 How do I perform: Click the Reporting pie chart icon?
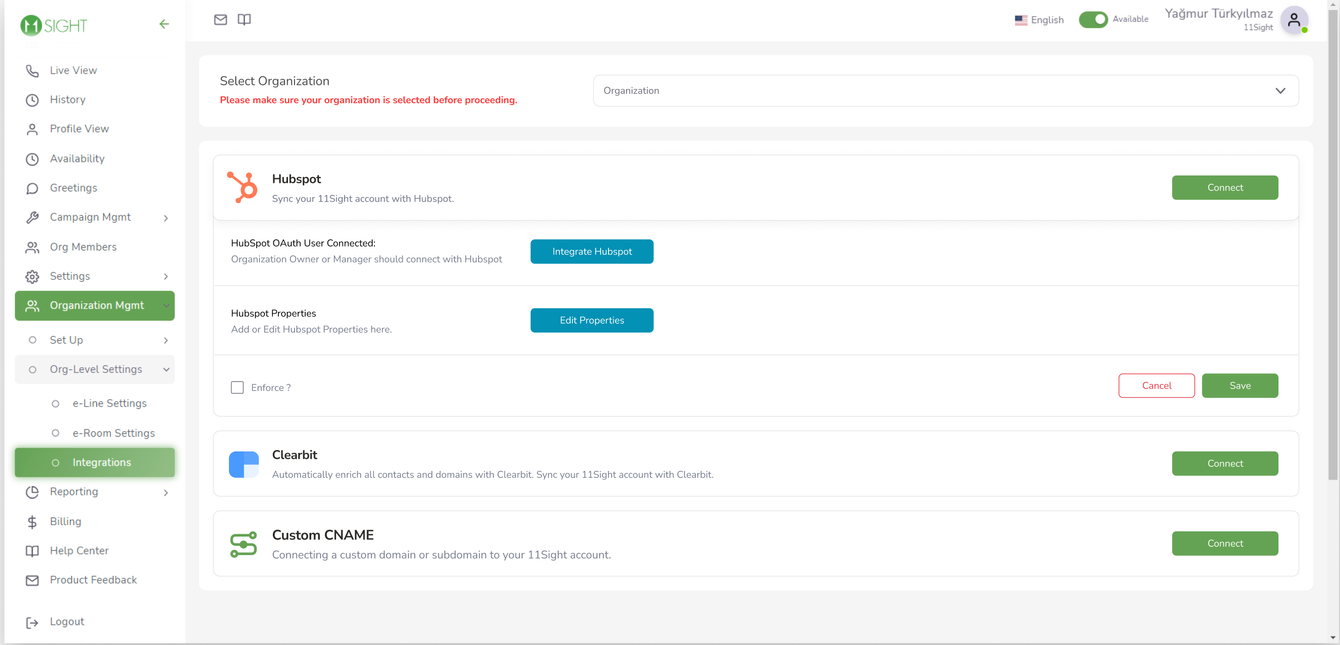(x=32, y=492)
